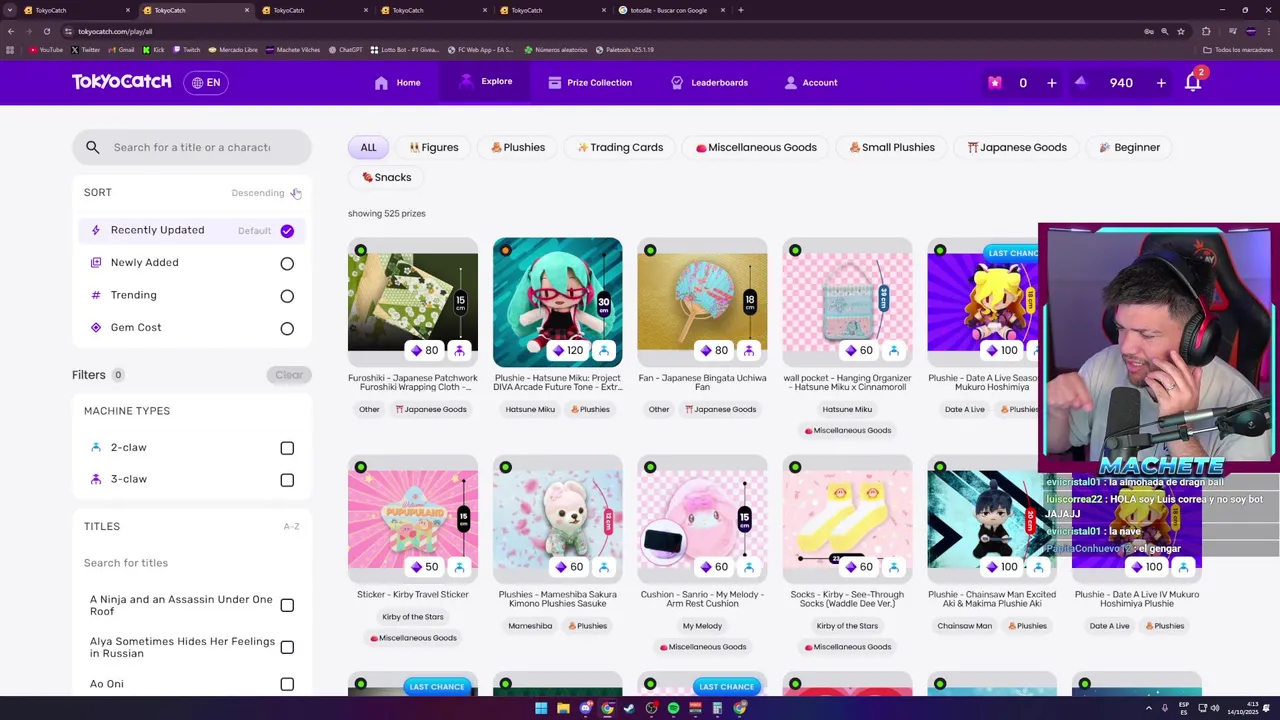Click the claw icon on Kirby sticker card
The height and width of the screenshot is (720, 1280).
point(459,567)
